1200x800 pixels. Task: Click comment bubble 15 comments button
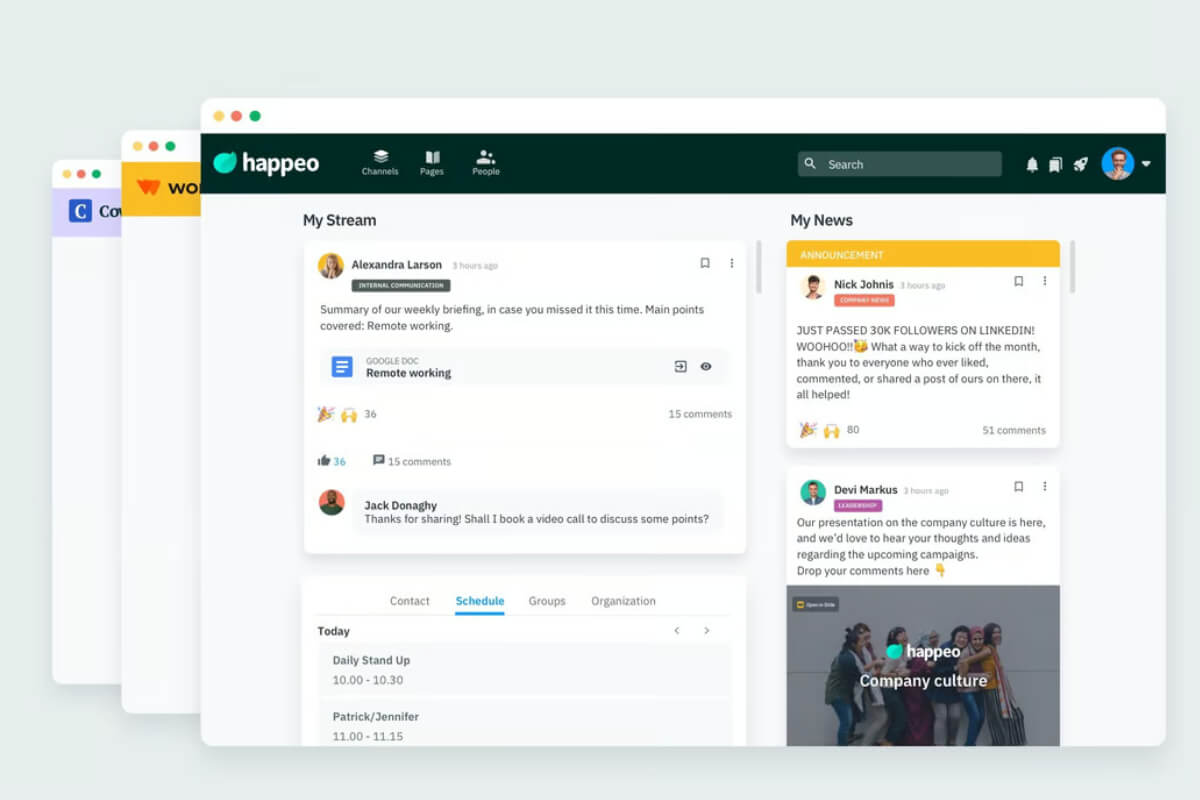coord(411,461)
